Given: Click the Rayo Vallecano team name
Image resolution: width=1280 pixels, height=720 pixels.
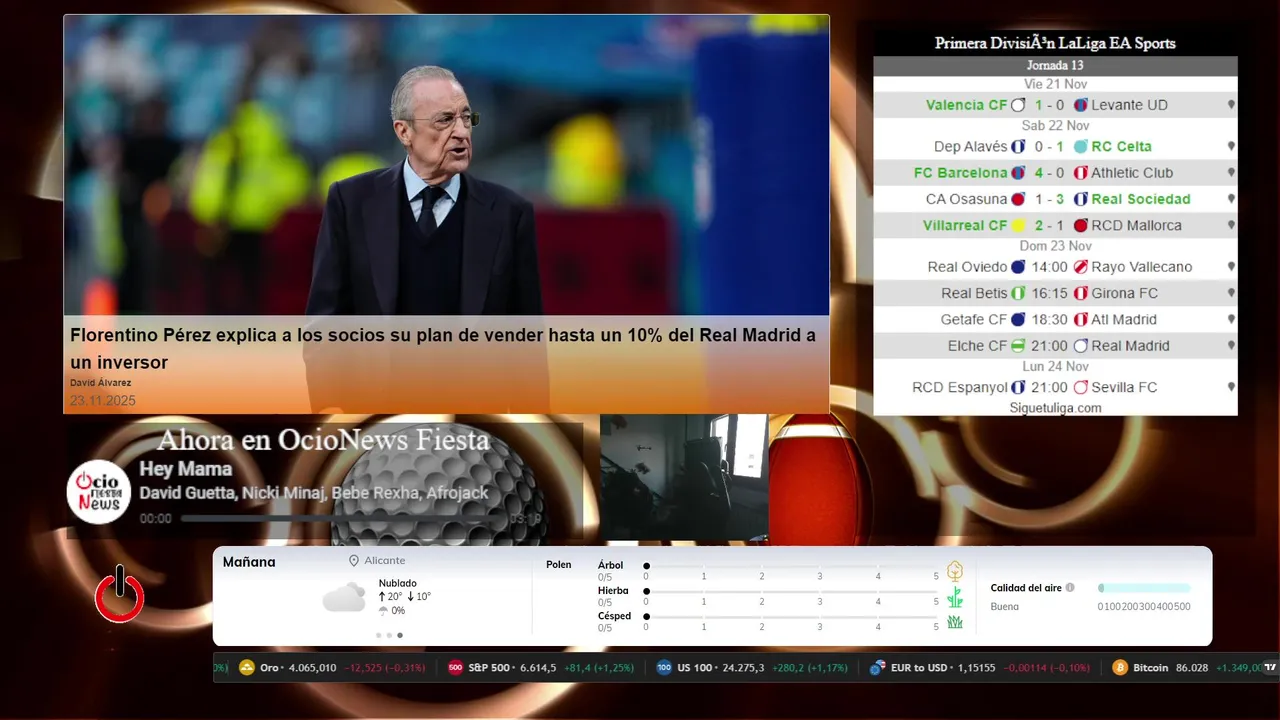Looking at the screenshot, I should [x=1142, y=267].
